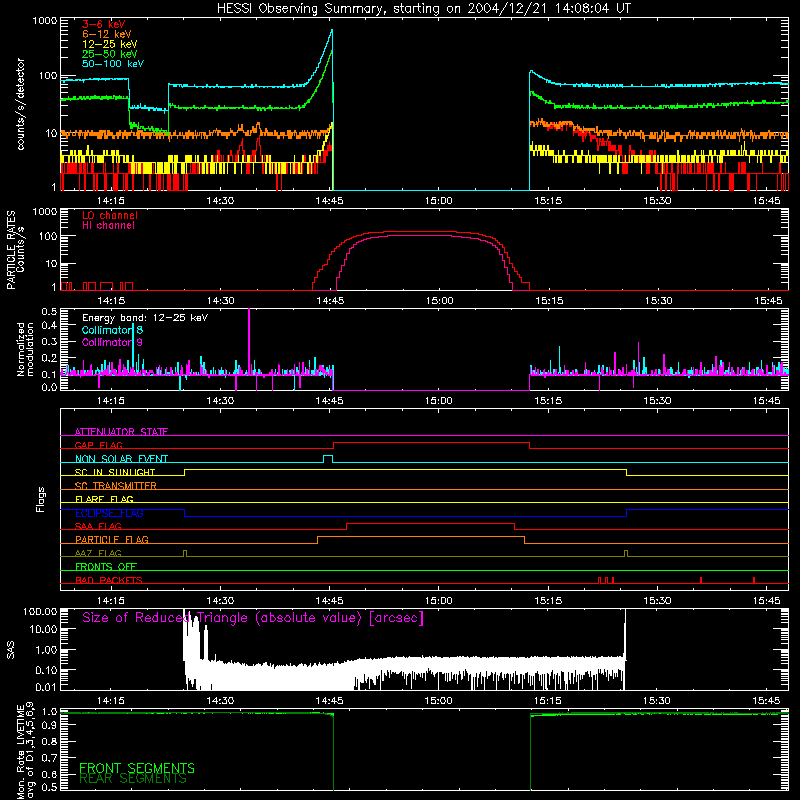Select the BAD PACKETS label
Screen dimensions: 800x800
coord(109,580)
